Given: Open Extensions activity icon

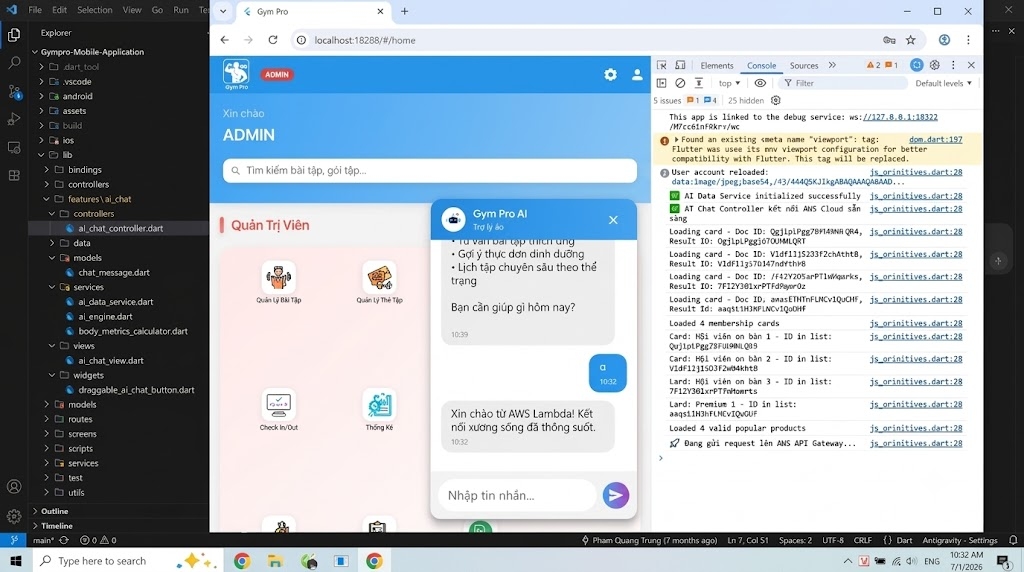Looking at the screenshot, I should point(14,176).
